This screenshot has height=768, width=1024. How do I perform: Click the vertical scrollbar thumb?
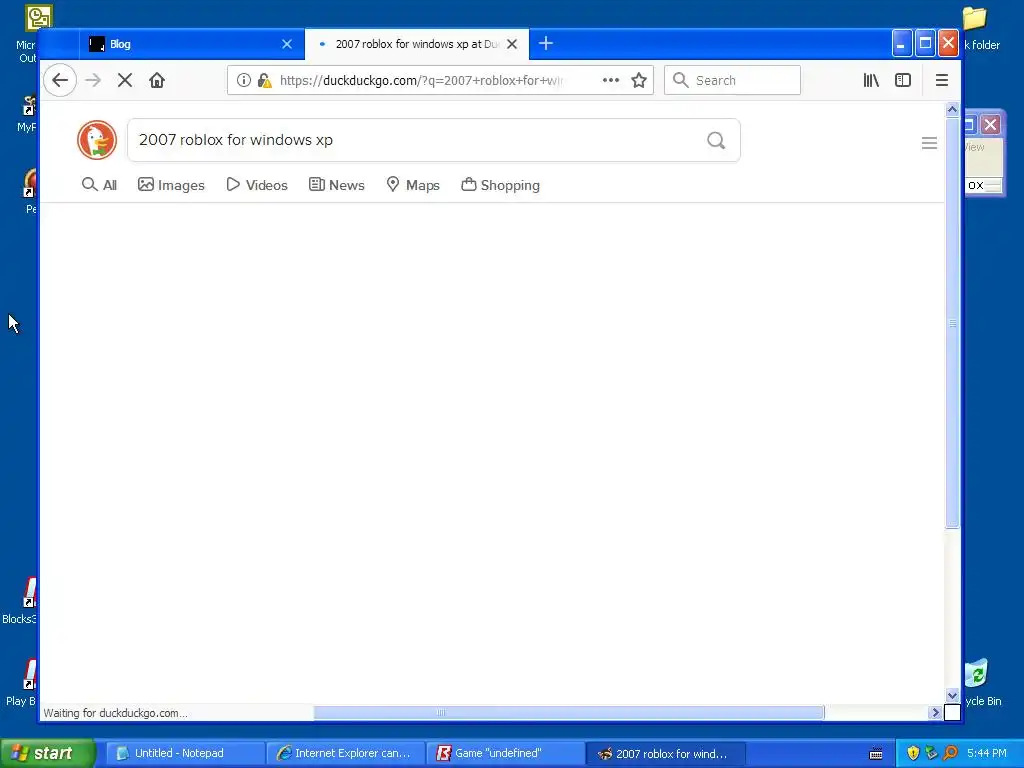(952, 323)
